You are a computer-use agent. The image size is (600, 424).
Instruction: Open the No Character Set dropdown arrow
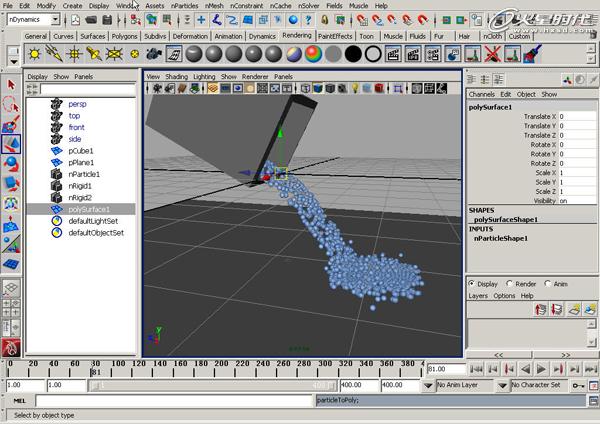click(503, 385)
